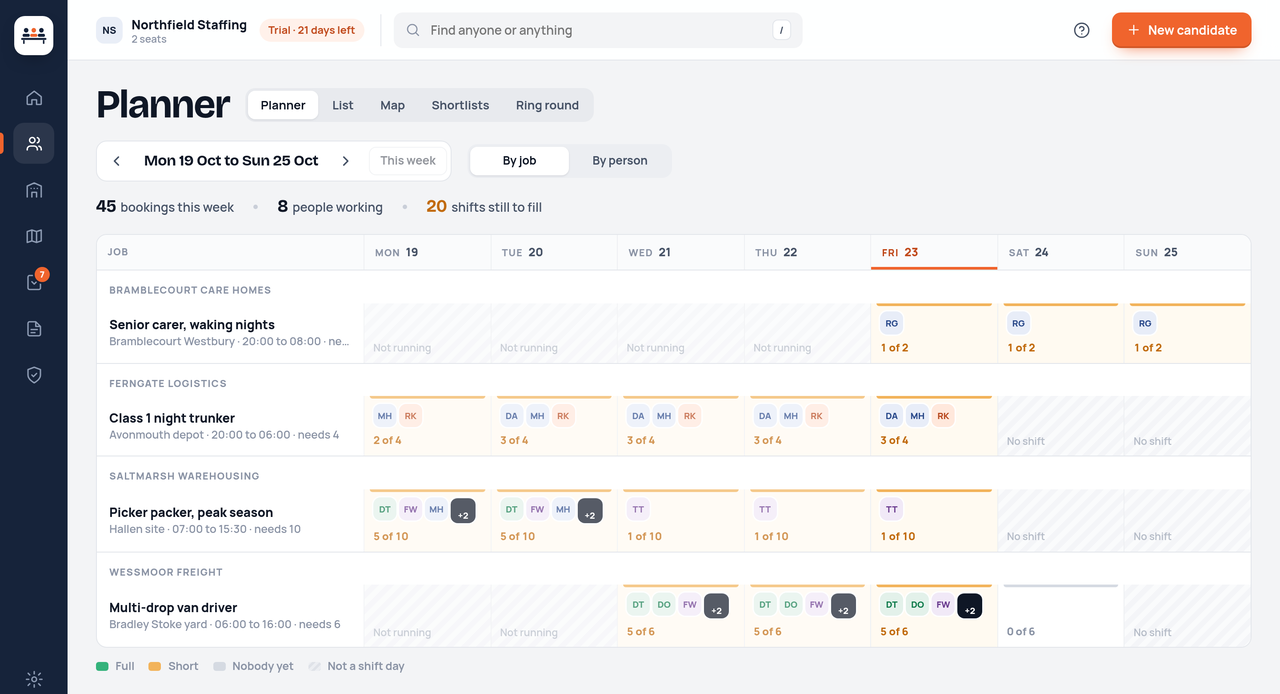Switch to By person view
1280x694 pixels.
pos(620,161)
